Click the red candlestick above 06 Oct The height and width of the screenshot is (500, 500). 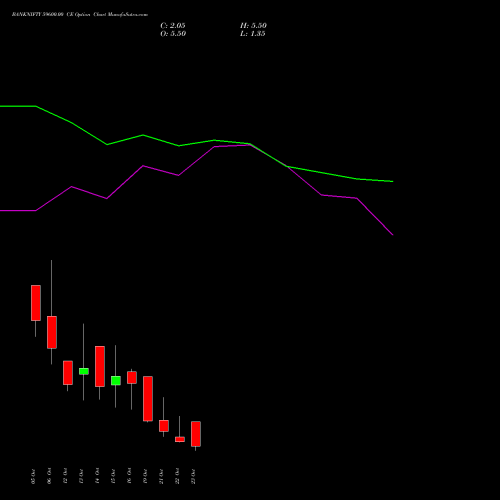[x=52, y=332]
